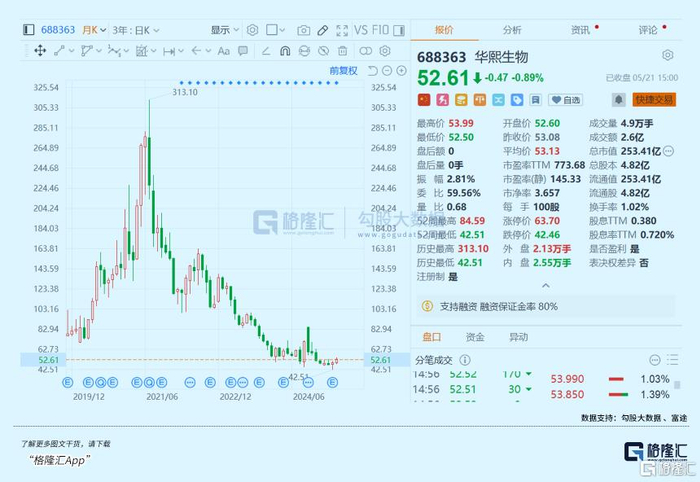Click the 快捷交易 button
Screen dimensions: 700x482
tap(654, 100)
